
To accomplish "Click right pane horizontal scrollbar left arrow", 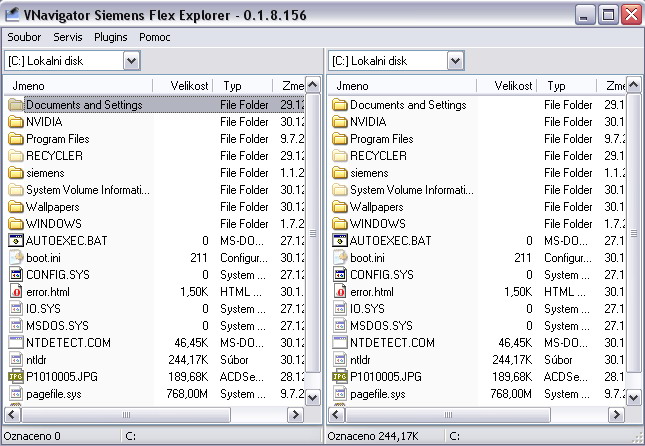I will click(x=336, y=415).
